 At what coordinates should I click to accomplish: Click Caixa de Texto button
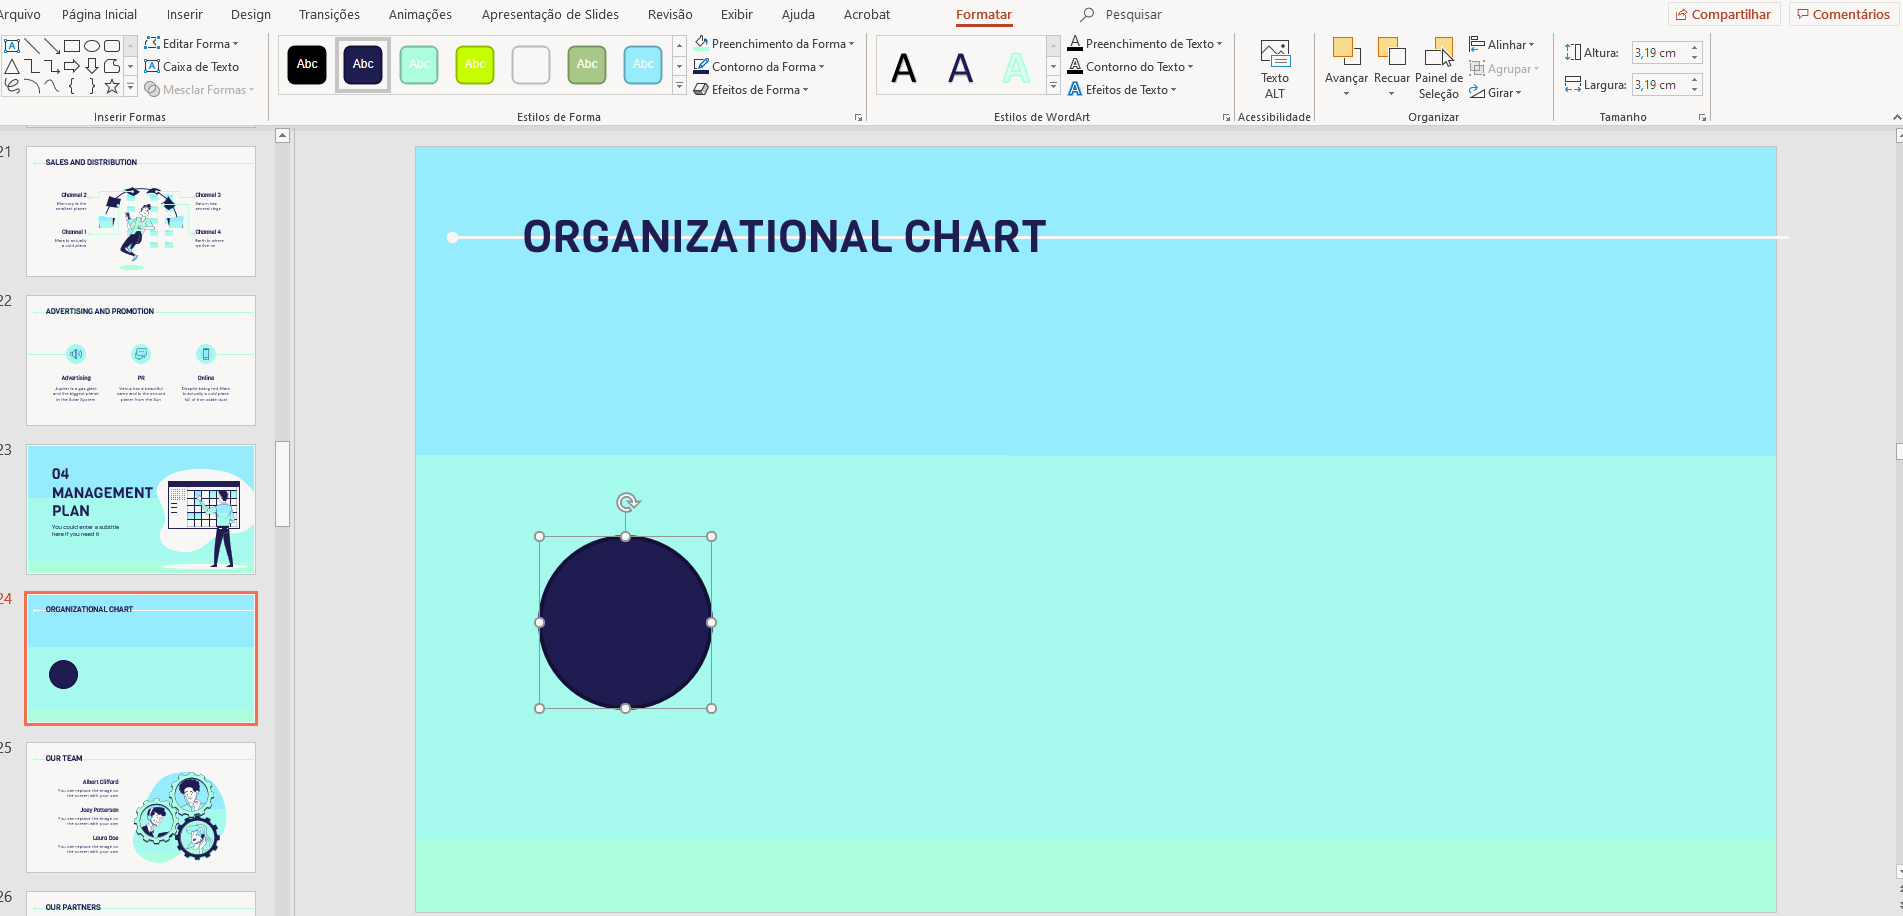(x=192, y=67)
